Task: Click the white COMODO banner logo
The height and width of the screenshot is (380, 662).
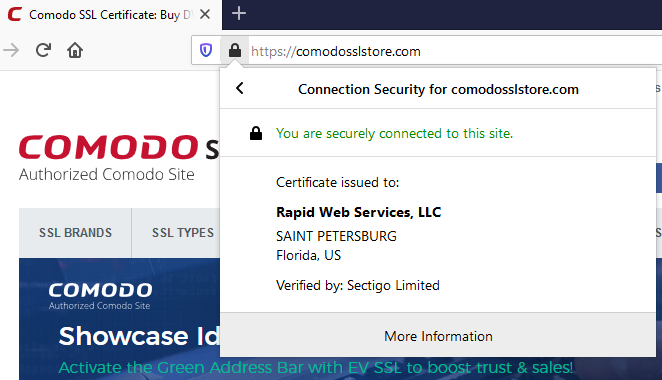Action: click(100, 290)
